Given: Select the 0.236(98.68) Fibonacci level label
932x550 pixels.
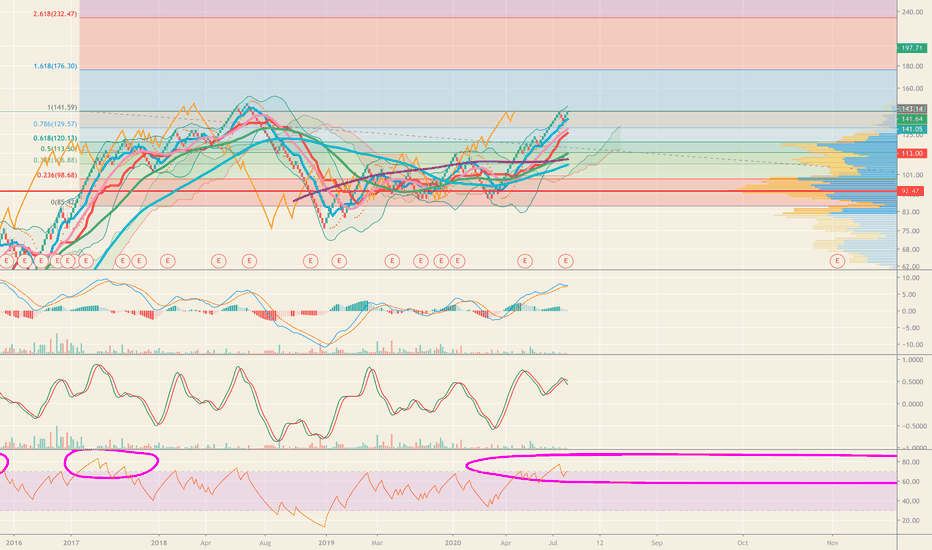Looking at the screenshot, I should coord(57,175).
